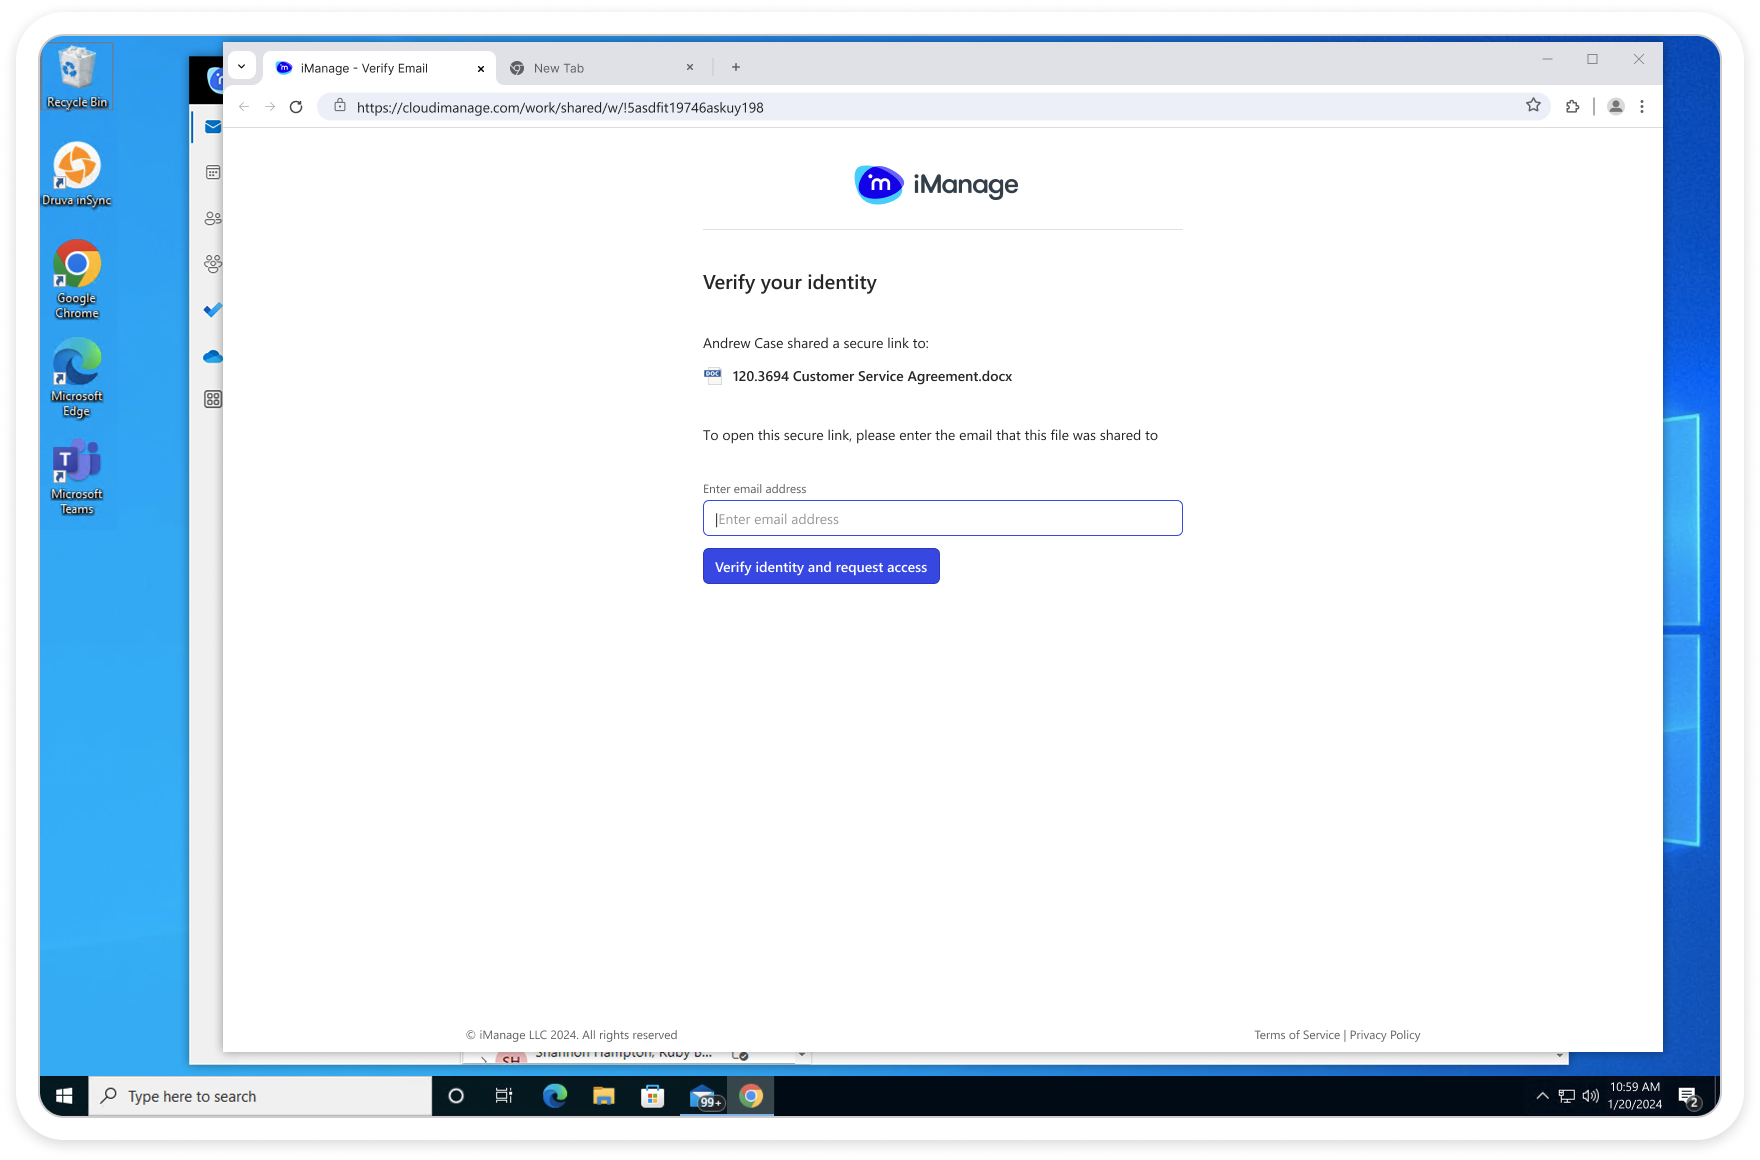Open the People icon in Outlook sidebar

tap(213, 218)
